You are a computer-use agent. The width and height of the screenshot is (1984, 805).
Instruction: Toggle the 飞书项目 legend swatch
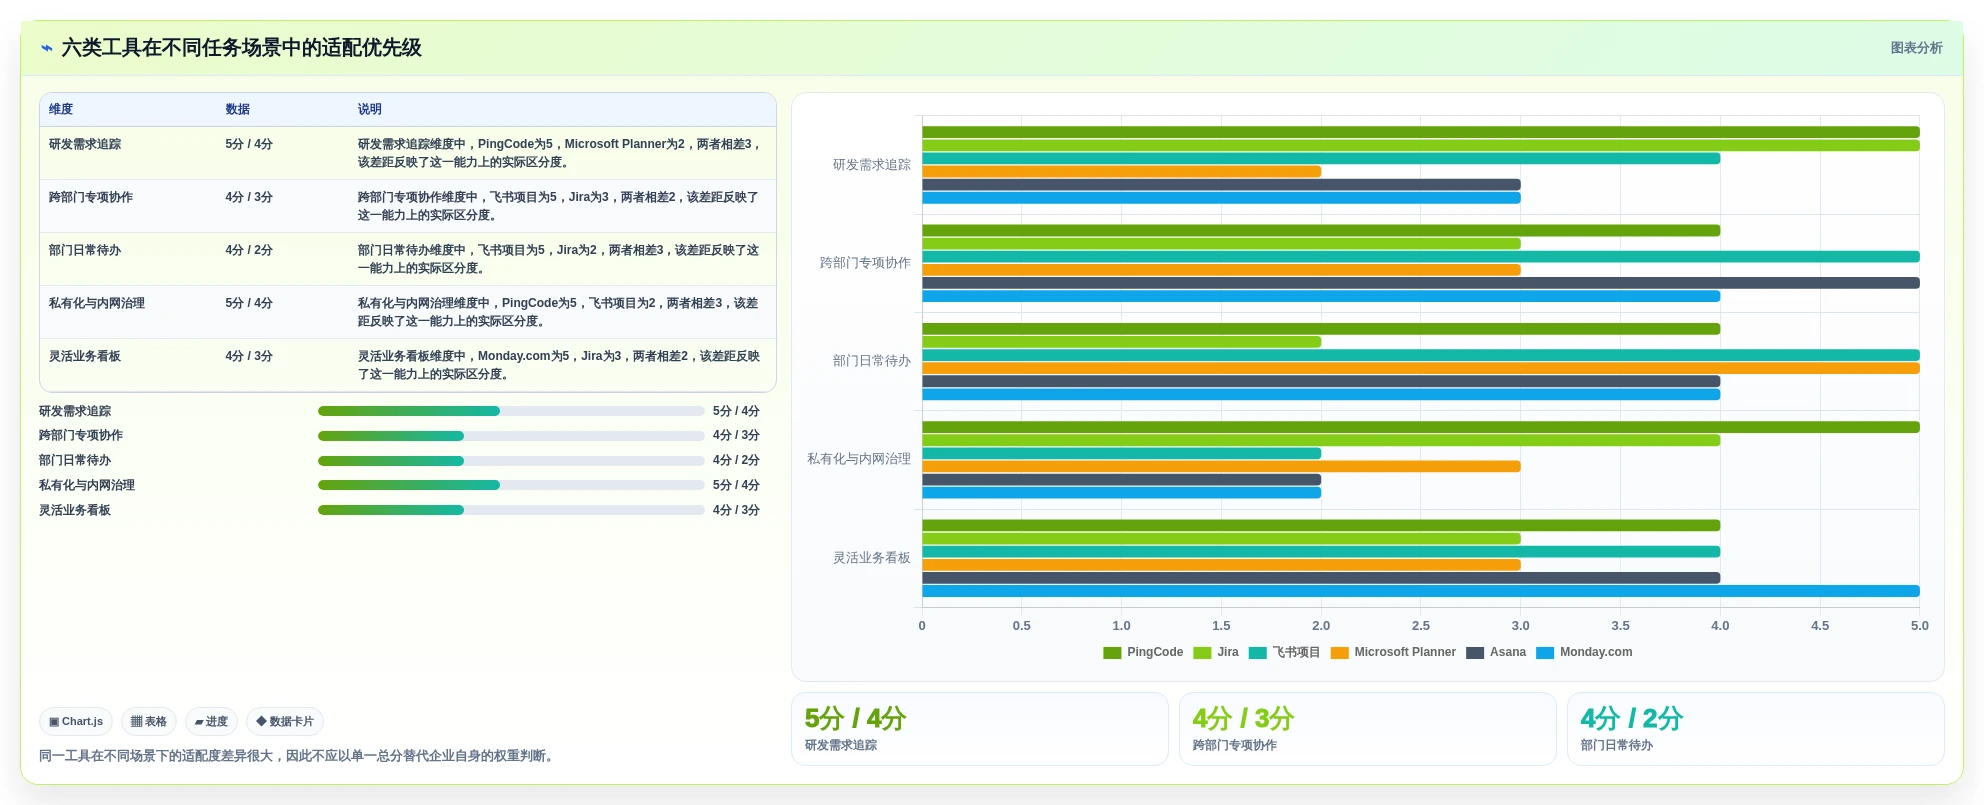click(1258, 653)
